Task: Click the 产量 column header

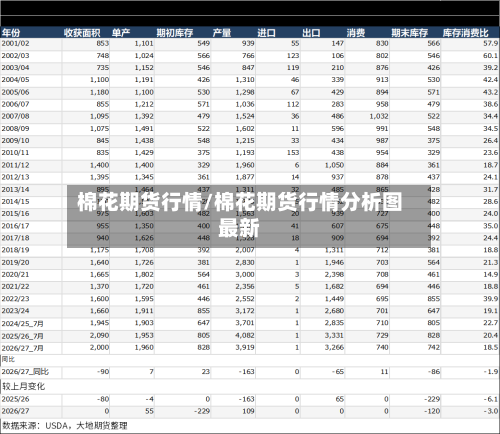Action: click(222, 33)
